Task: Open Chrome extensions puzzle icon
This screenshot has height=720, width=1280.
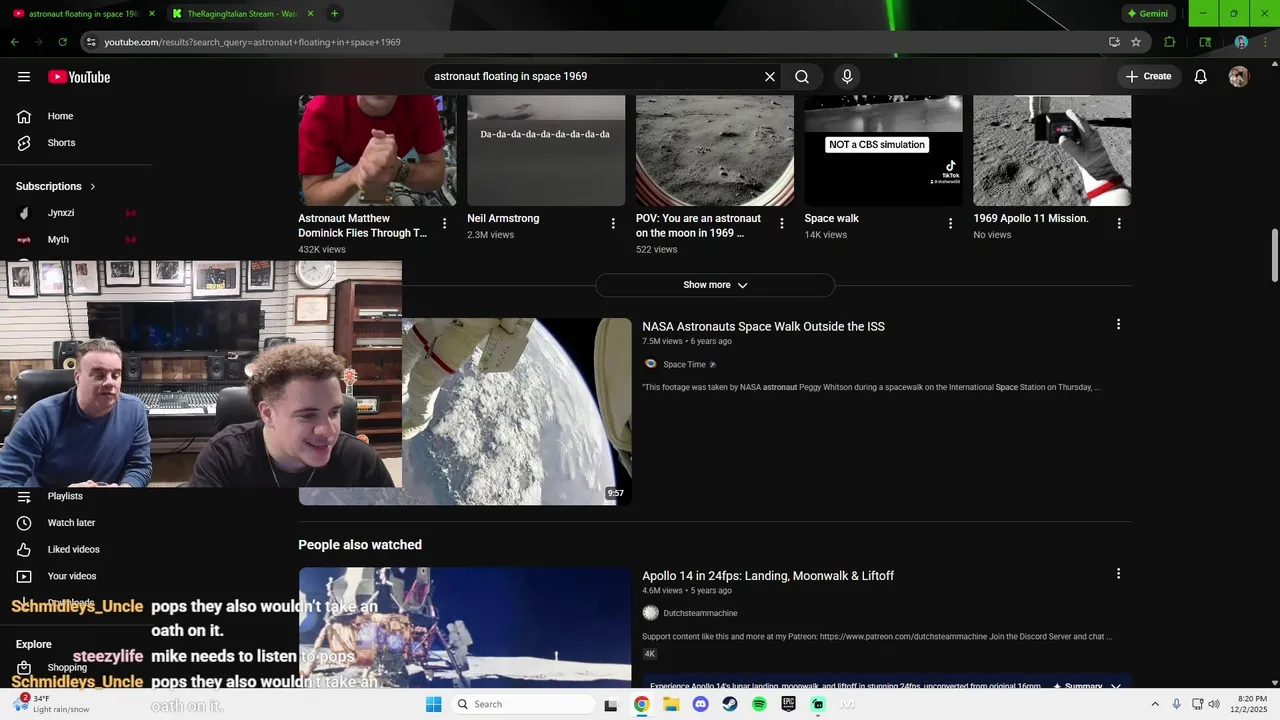Action: pyautogui.click(x=1169, y=42)
